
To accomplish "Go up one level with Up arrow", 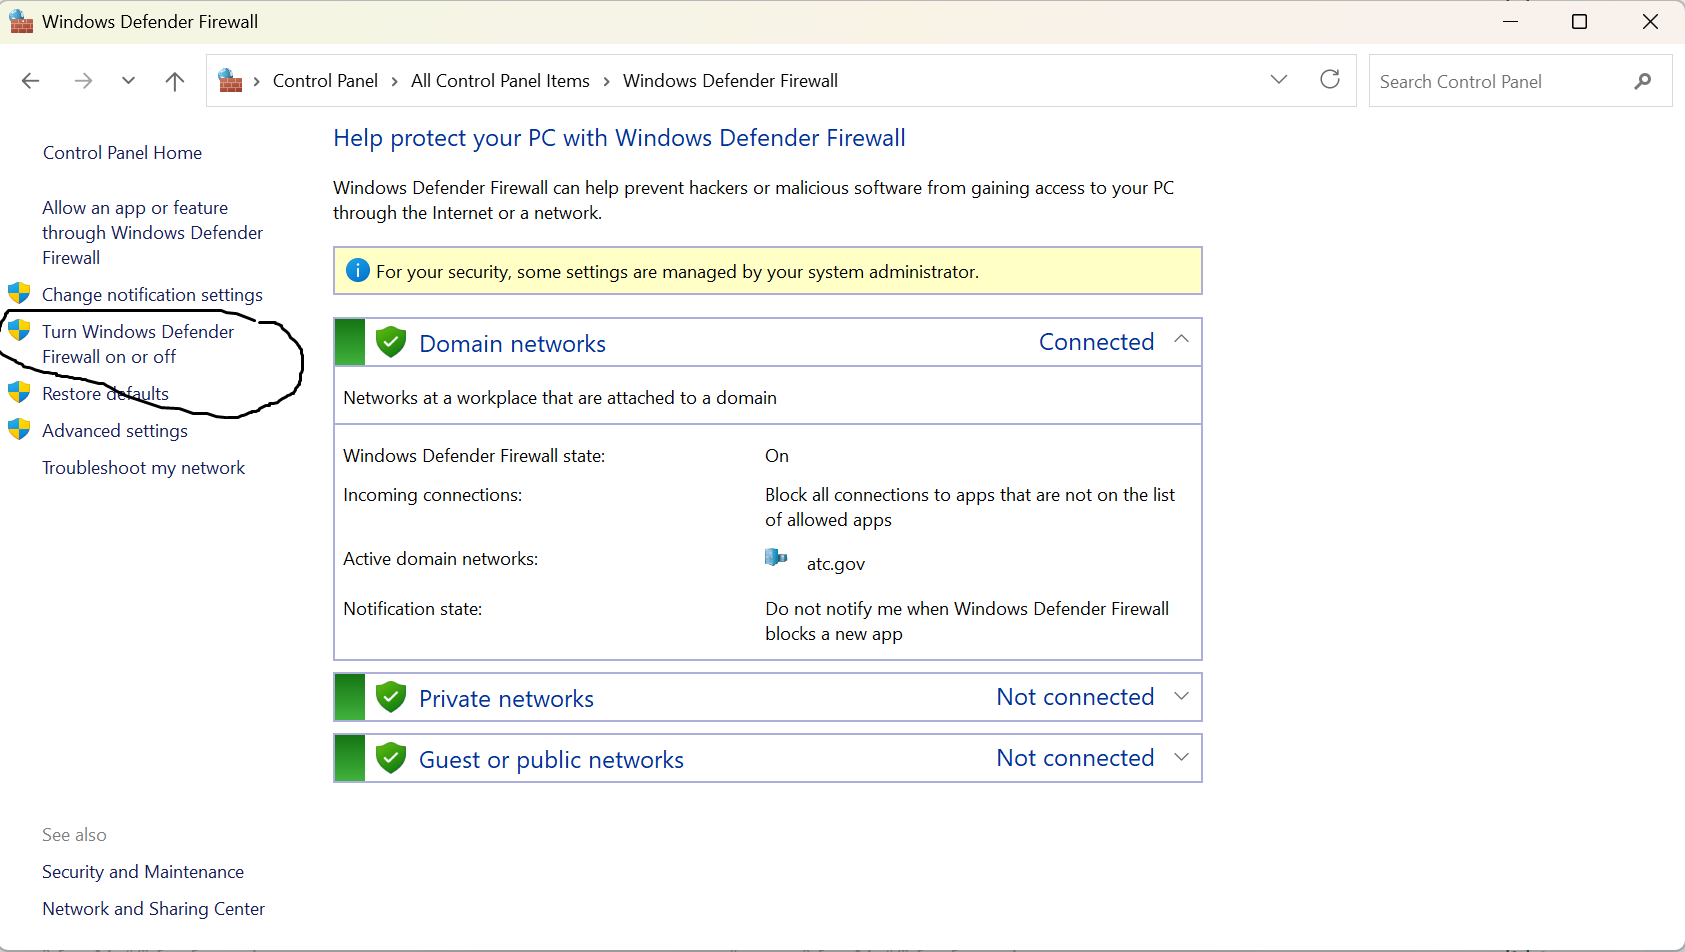I will 175,81.
